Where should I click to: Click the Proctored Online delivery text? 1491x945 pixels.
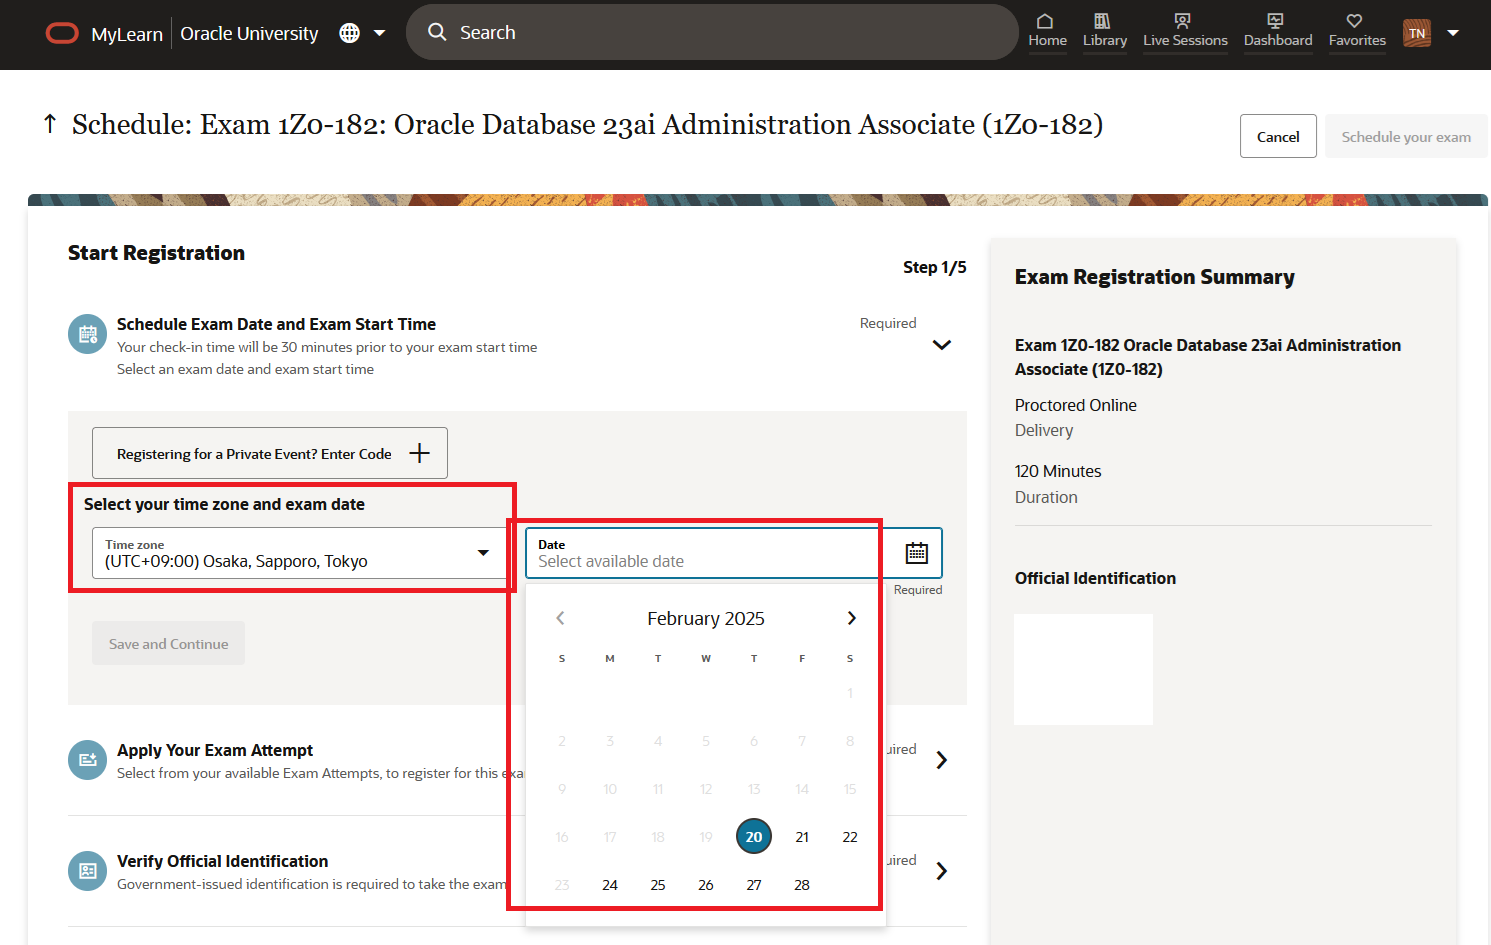1076,405
